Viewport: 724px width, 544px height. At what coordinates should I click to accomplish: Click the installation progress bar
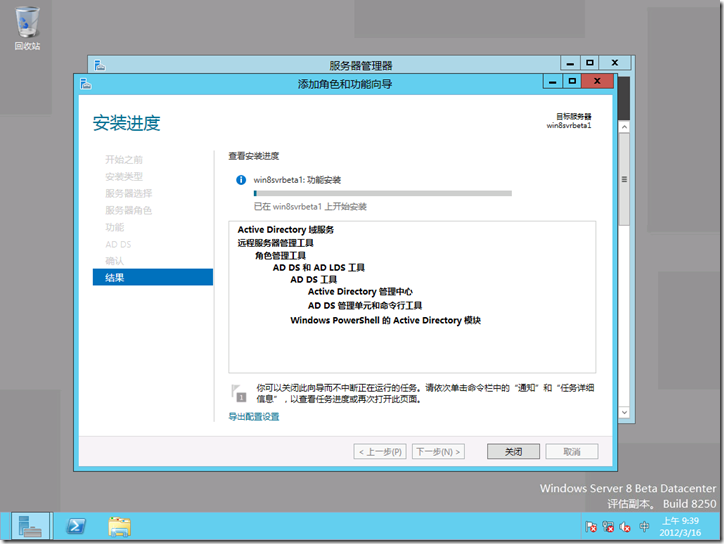click(x=383, y=193)
